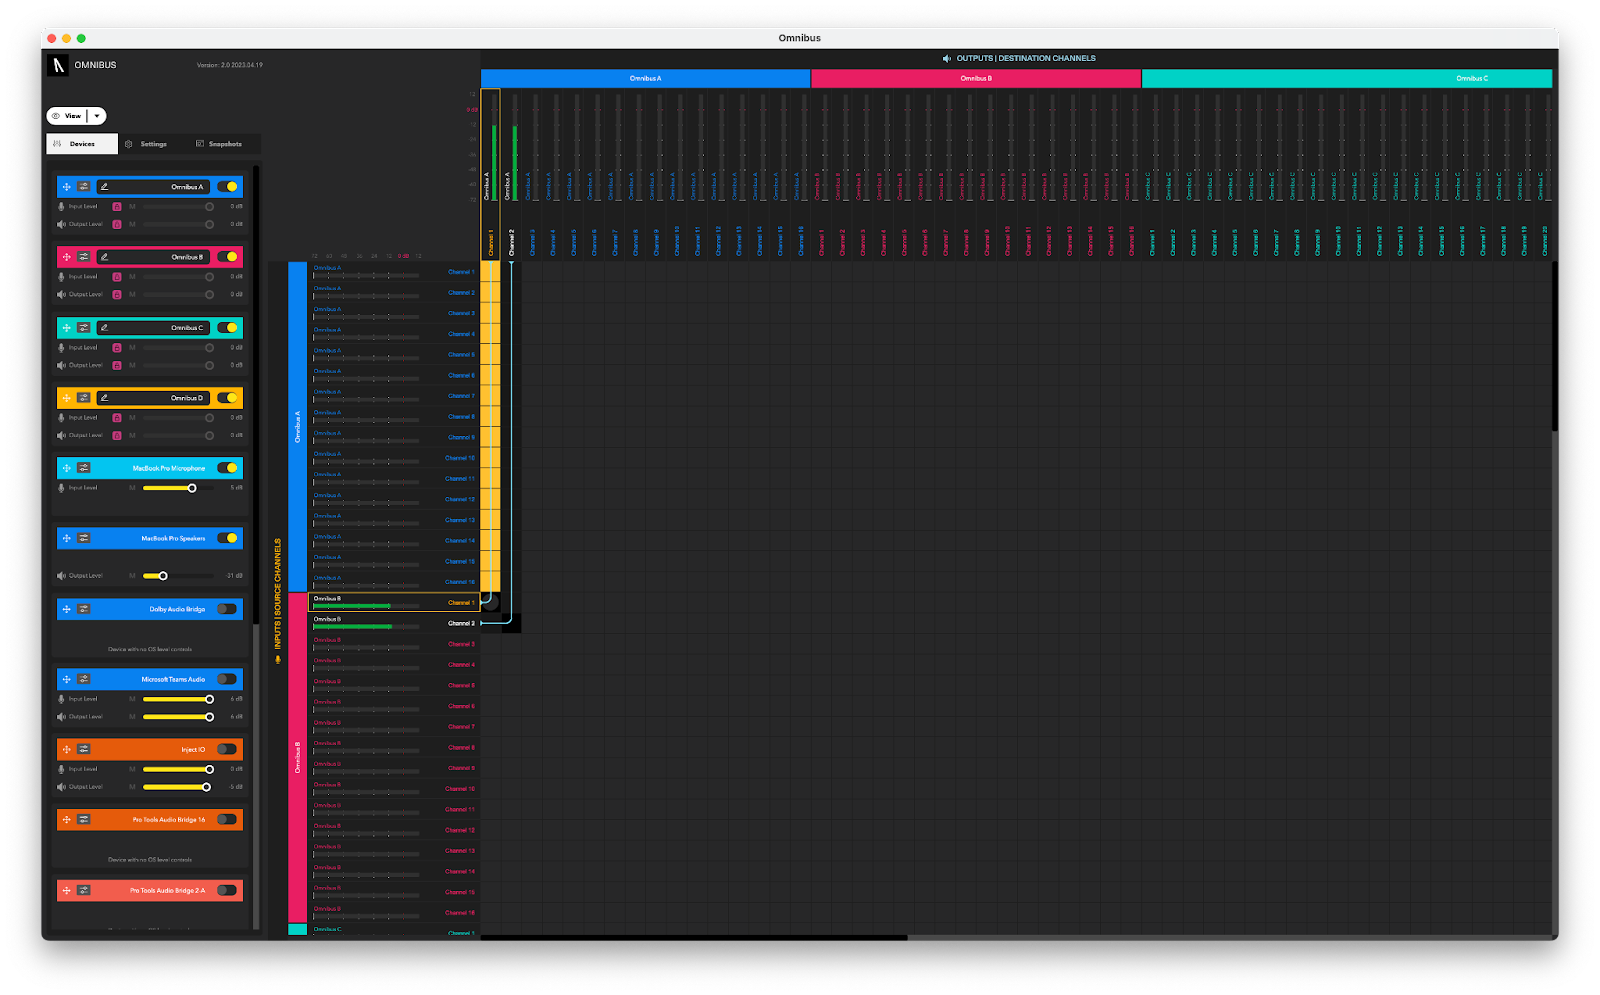Screen dimensions: 1600x995
Task: Turn off the MacBook Pro Microphone toggle
Action: [x=228, y=468]
